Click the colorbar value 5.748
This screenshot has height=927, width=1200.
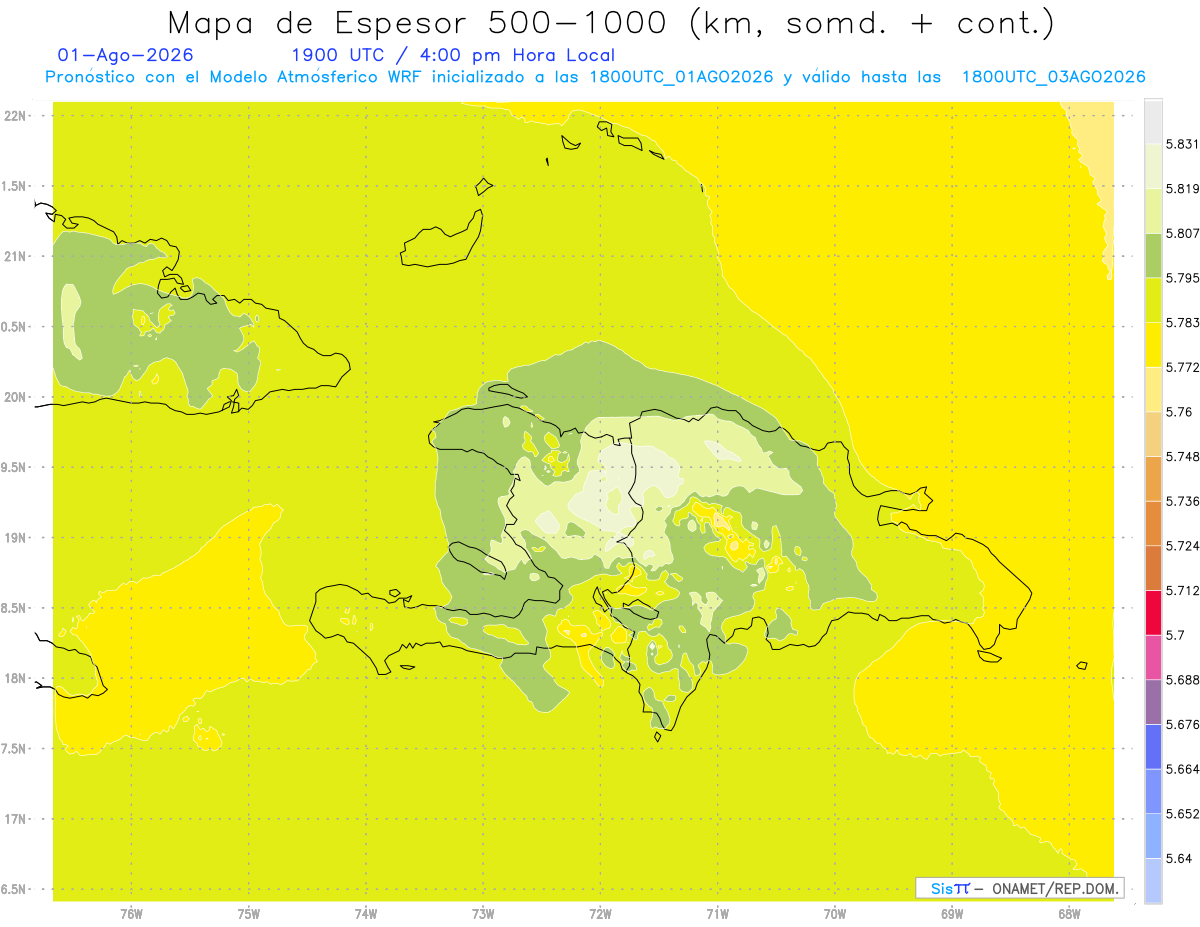[1183, 456]
